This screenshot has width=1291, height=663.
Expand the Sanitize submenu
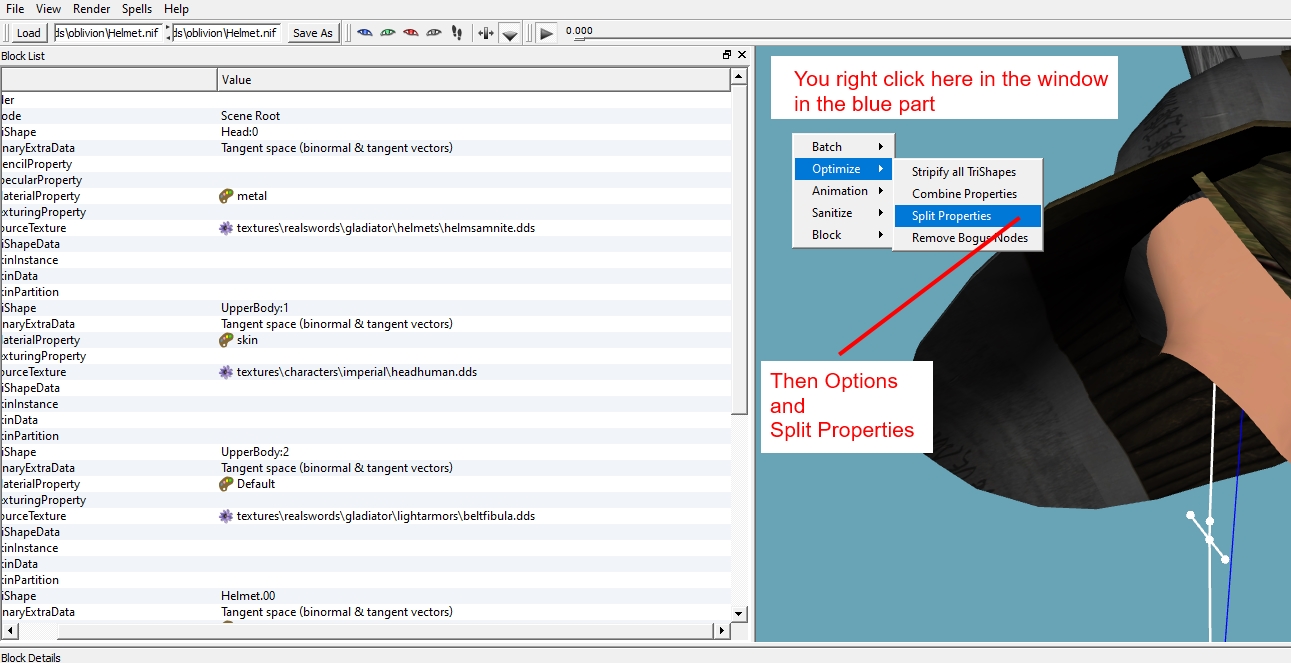click(x=843, y=213)
